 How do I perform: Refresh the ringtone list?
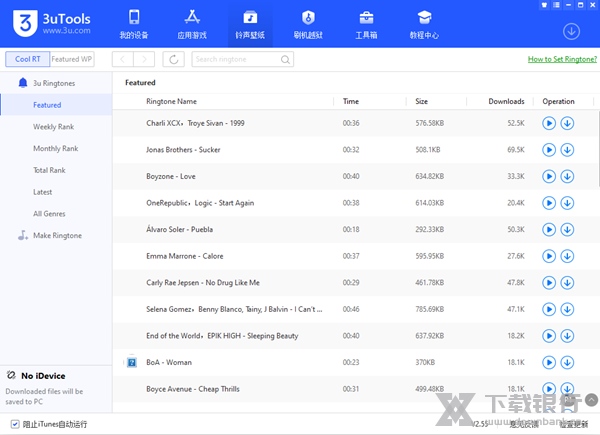[x=173, y=59]
